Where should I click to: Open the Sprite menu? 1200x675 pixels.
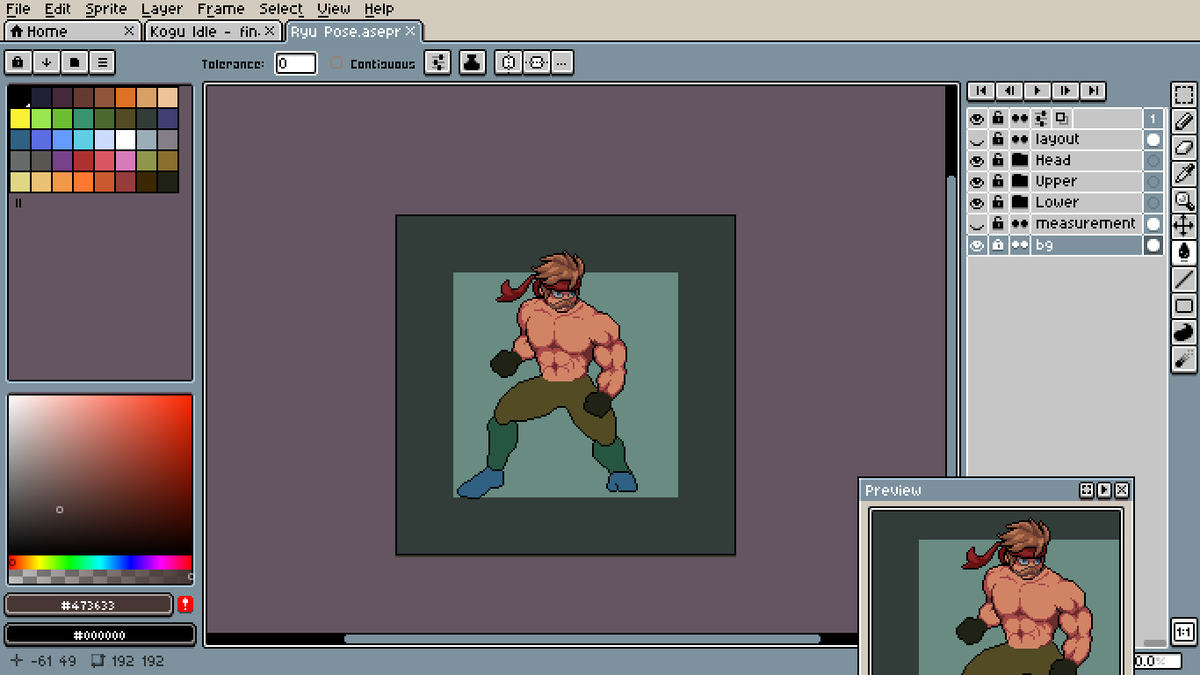[106, 9]
